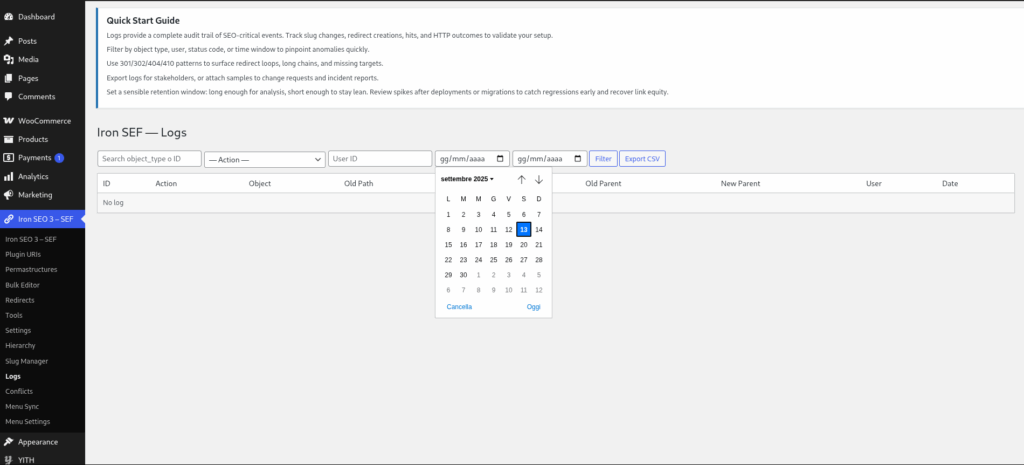This screenshot has width=1024, height=465.
Task: Click the Export CSV button
Action: pyautogui.click(x=642, y=159)
